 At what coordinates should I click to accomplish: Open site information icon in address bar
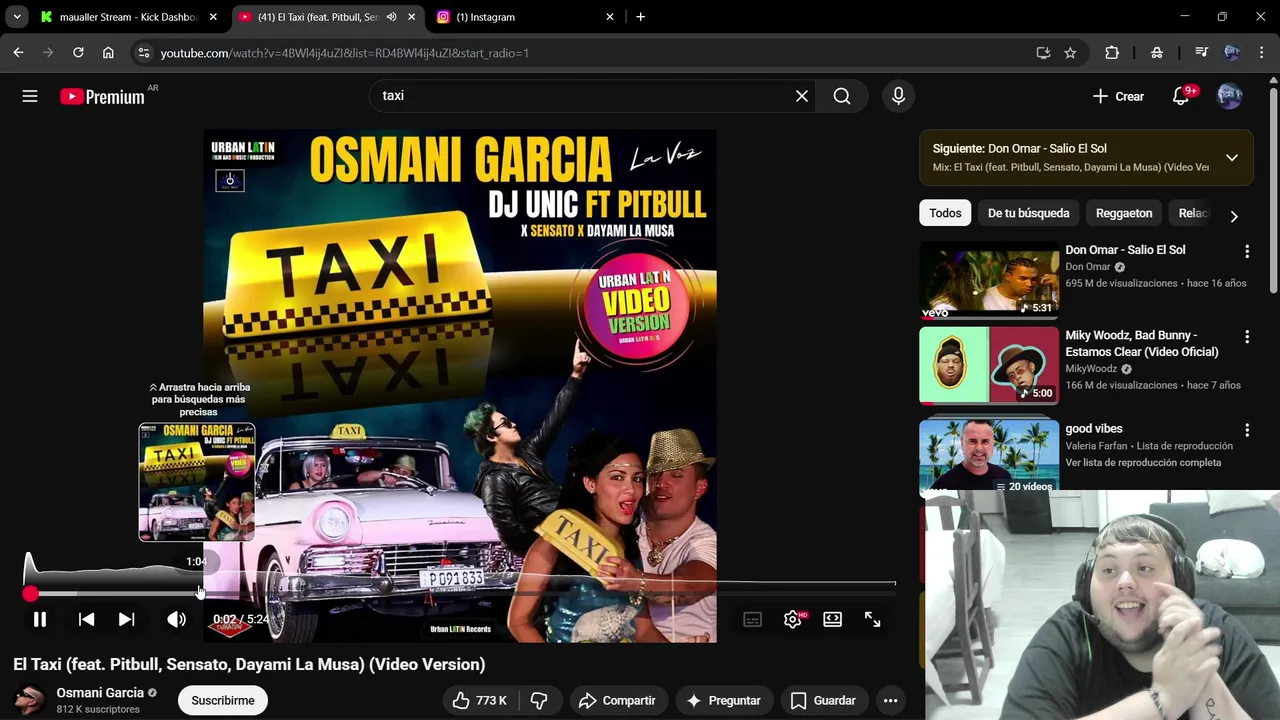pos(143,53)
